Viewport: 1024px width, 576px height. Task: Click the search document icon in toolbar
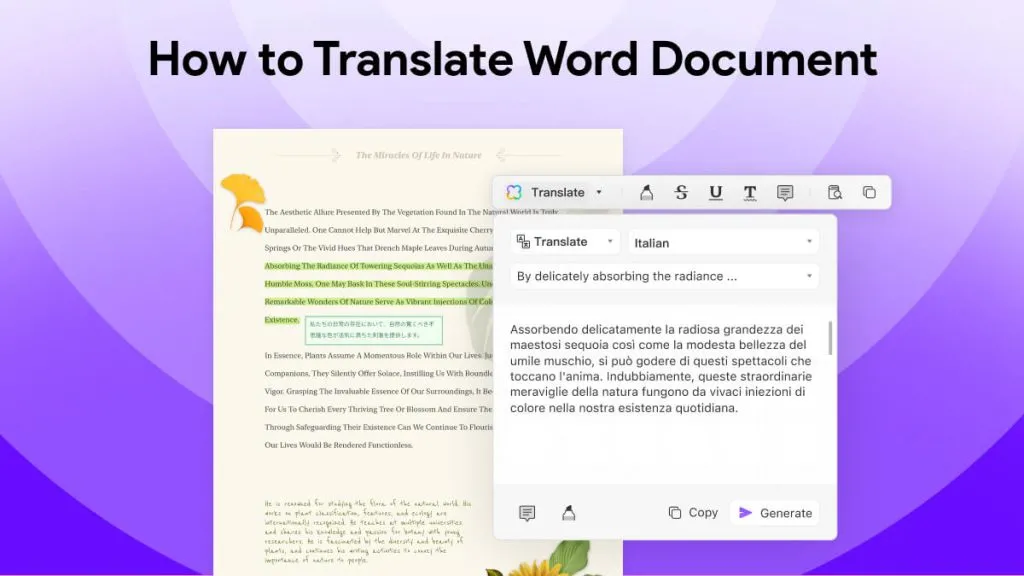(835, 192)
